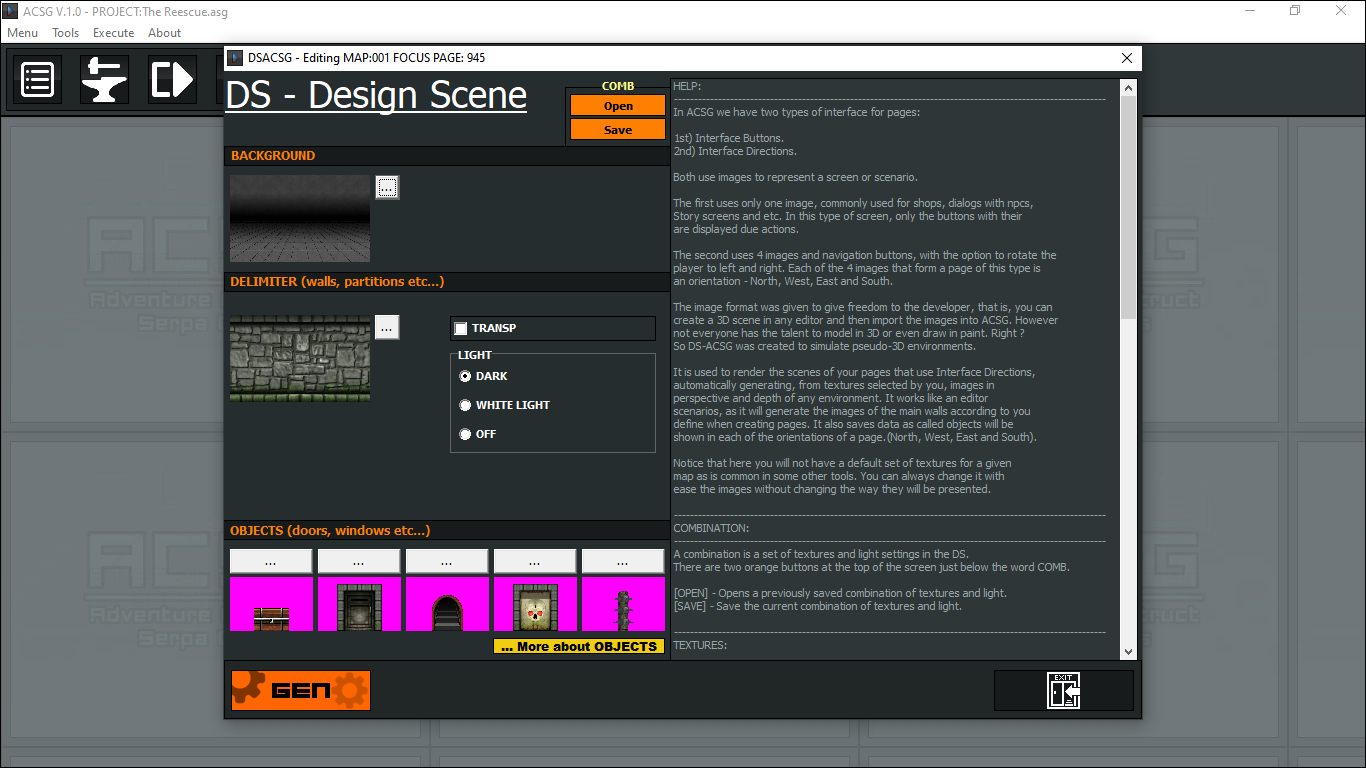
Task: Select the arched passage object thumbnail
Action: 447,604
